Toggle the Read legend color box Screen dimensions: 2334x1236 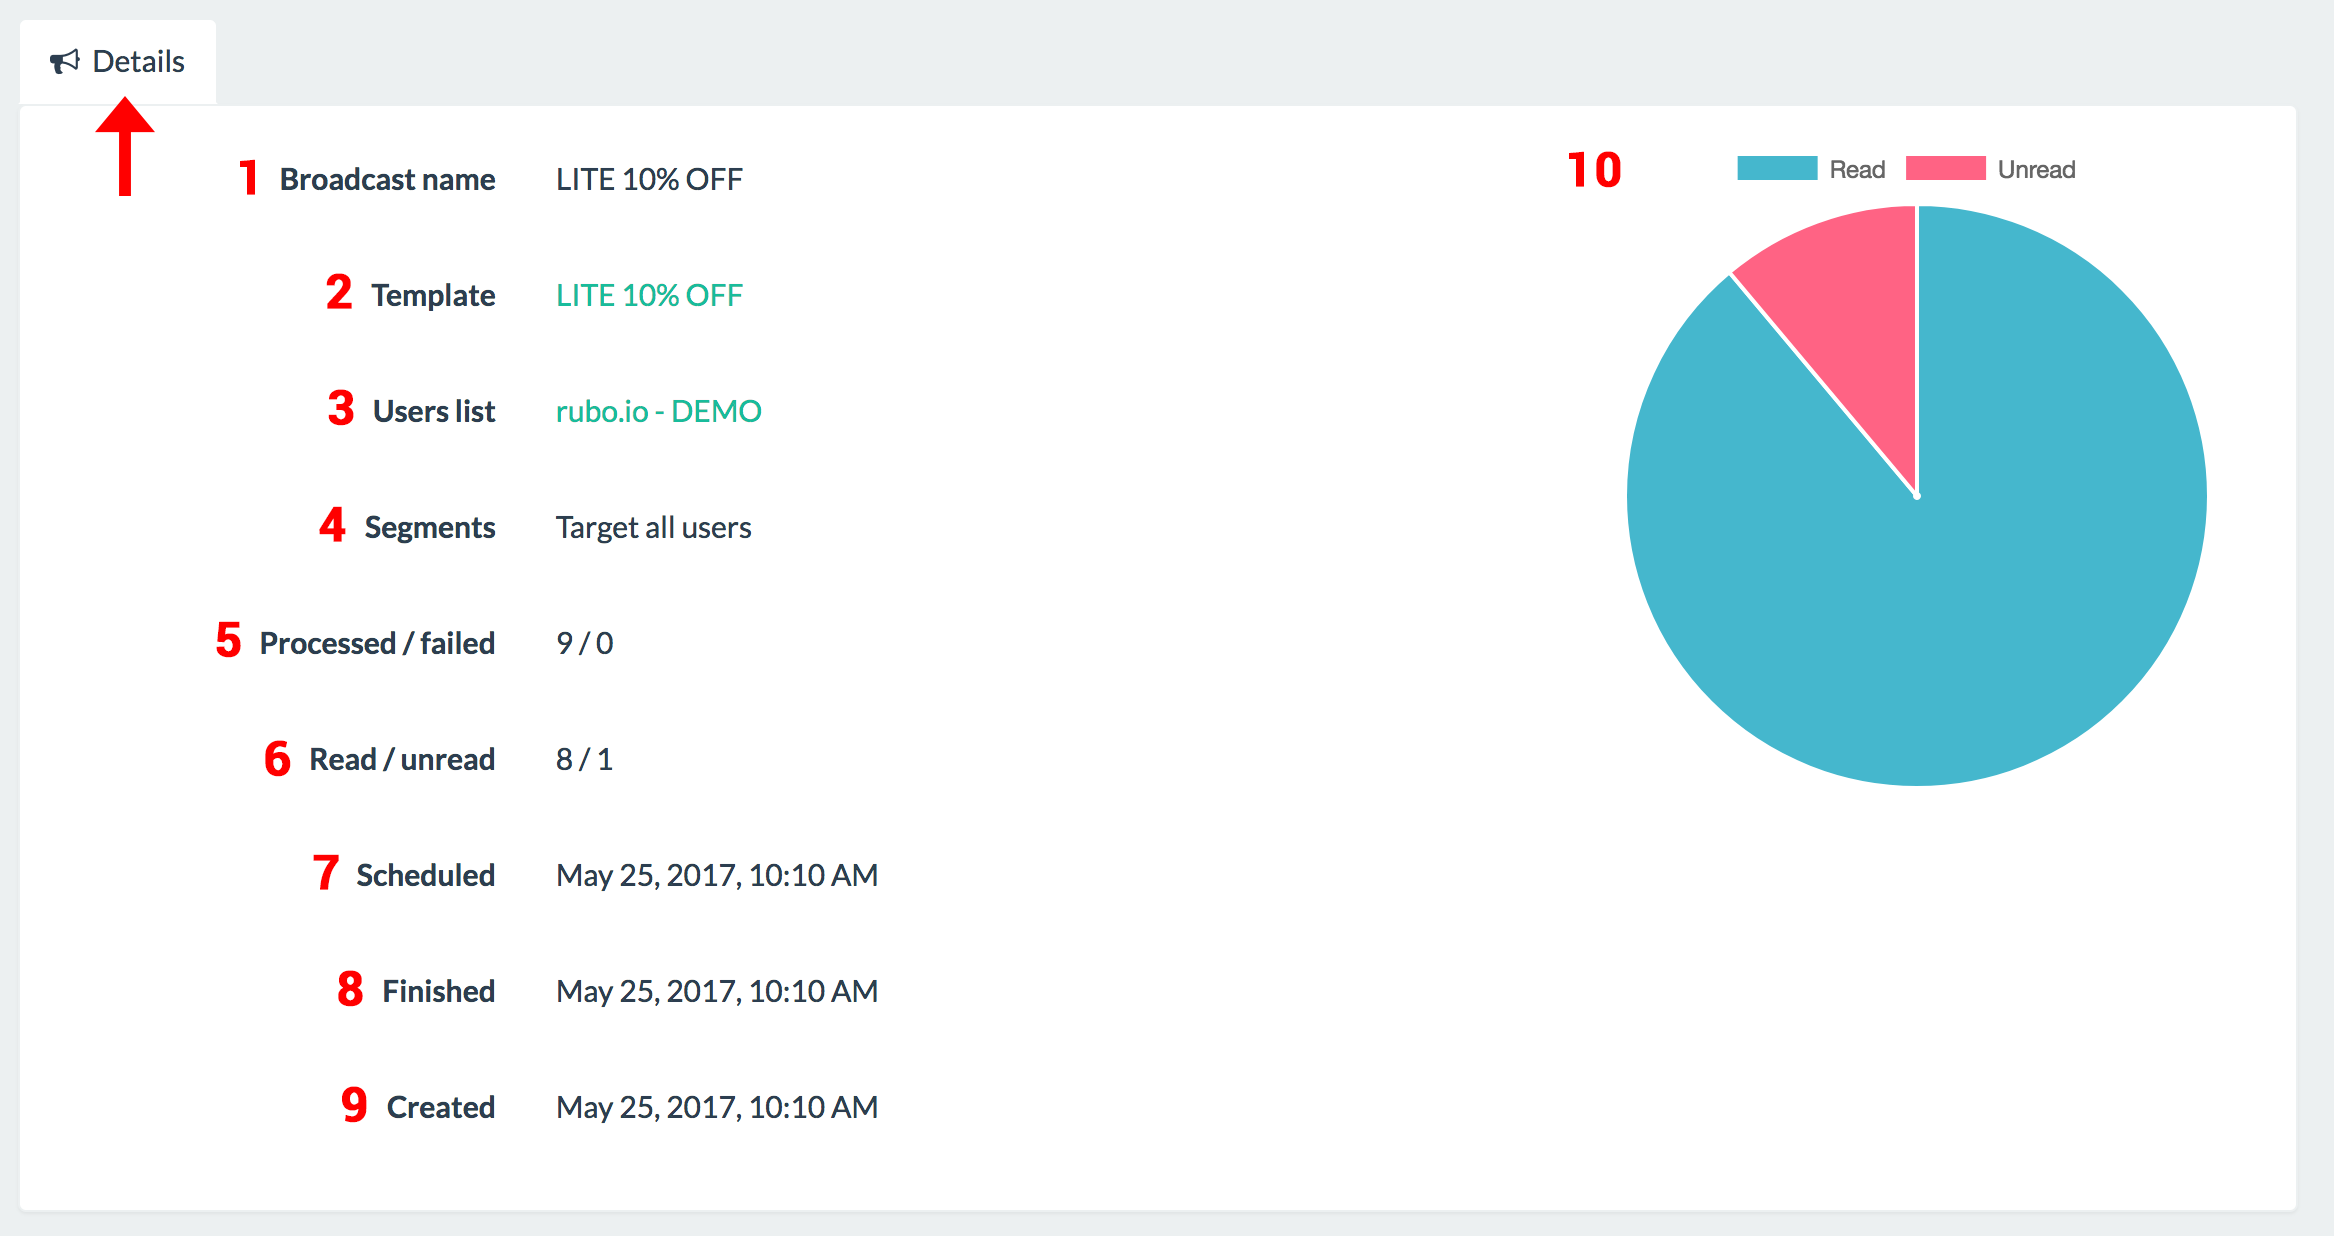pyautogui.click(x=1777, y=169)
